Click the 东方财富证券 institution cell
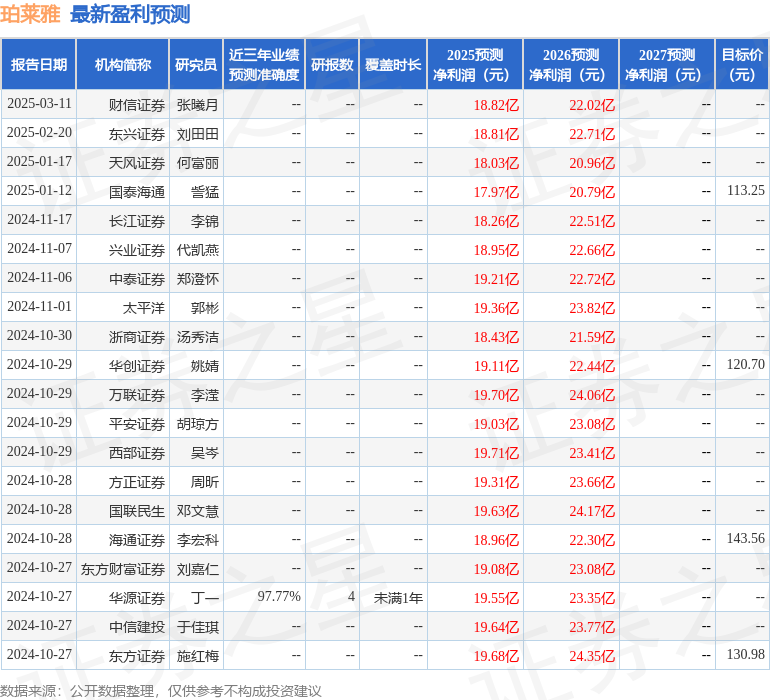This screenshot has width=770, height=700. (x=123, y=569)
